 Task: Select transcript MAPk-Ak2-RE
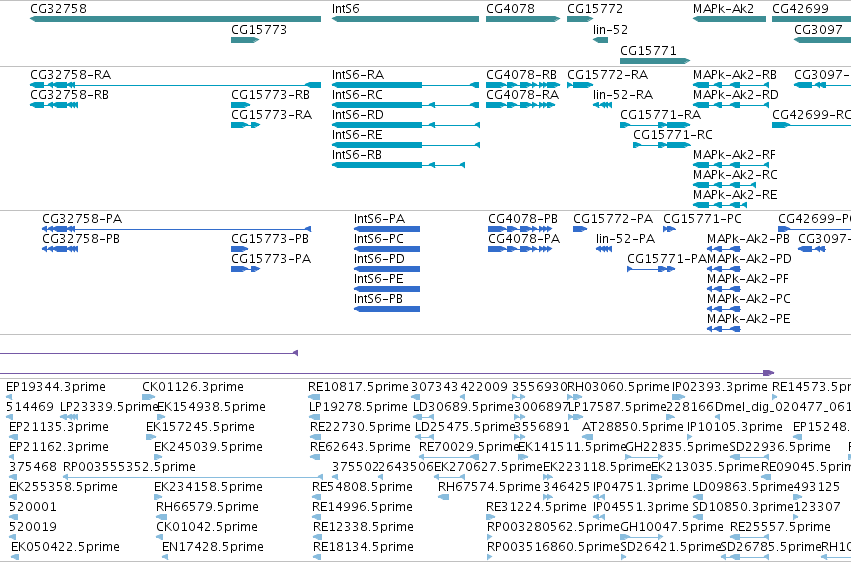(x=720, y=205)
